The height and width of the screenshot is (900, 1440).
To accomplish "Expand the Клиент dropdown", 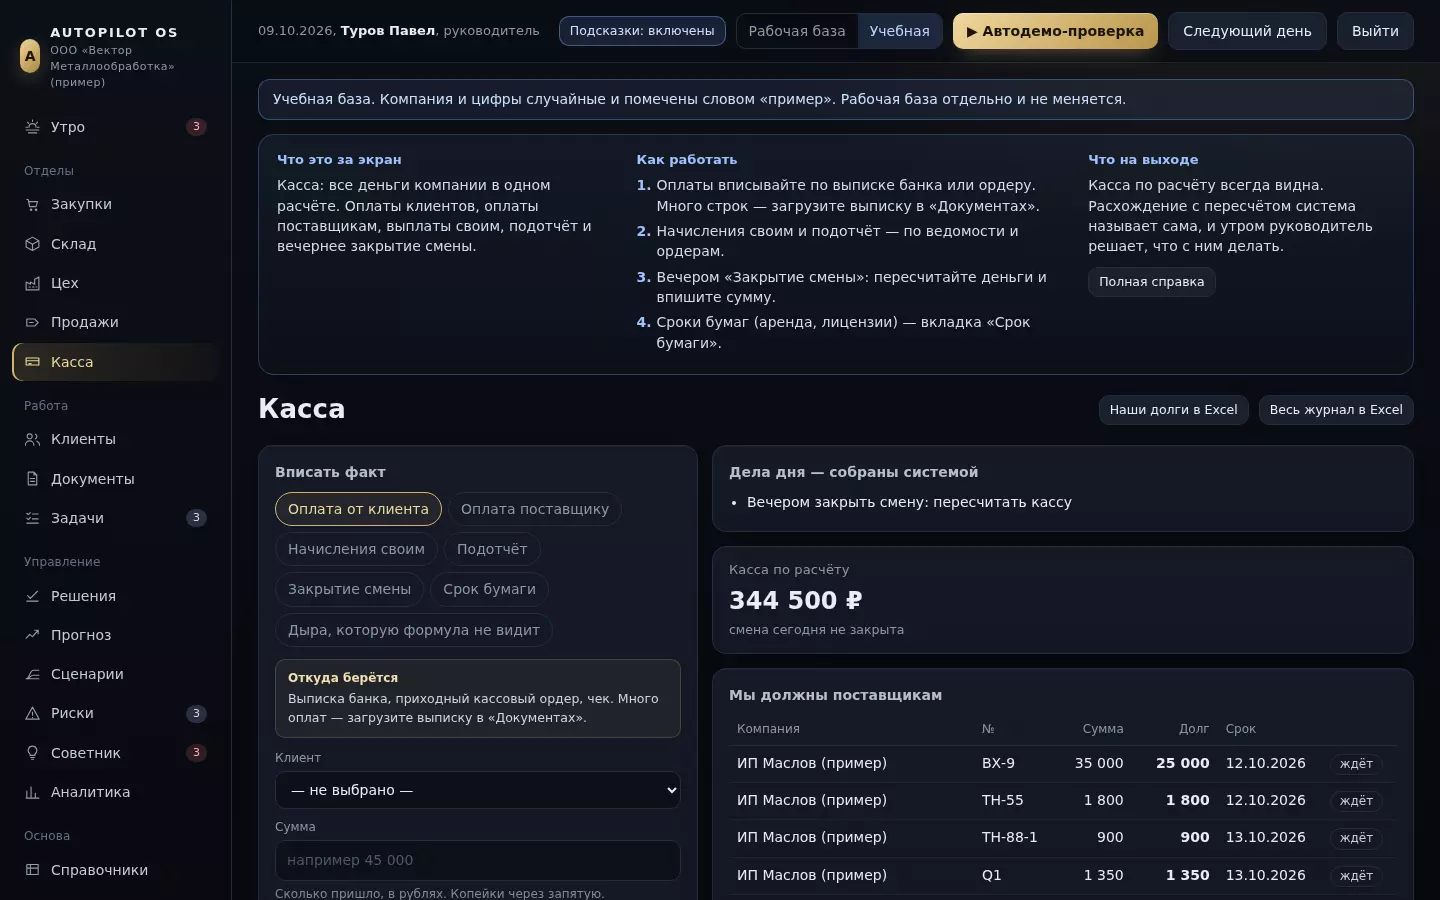I will (x=478, y=790).
